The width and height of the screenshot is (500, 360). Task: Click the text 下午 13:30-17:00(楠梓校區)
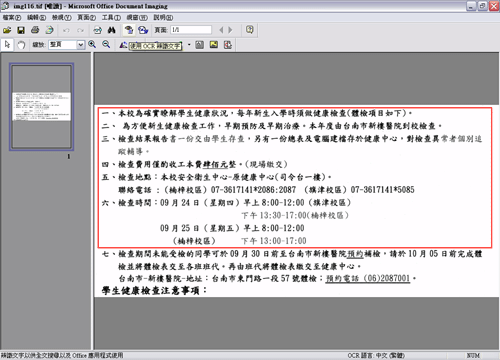point(295,215)
